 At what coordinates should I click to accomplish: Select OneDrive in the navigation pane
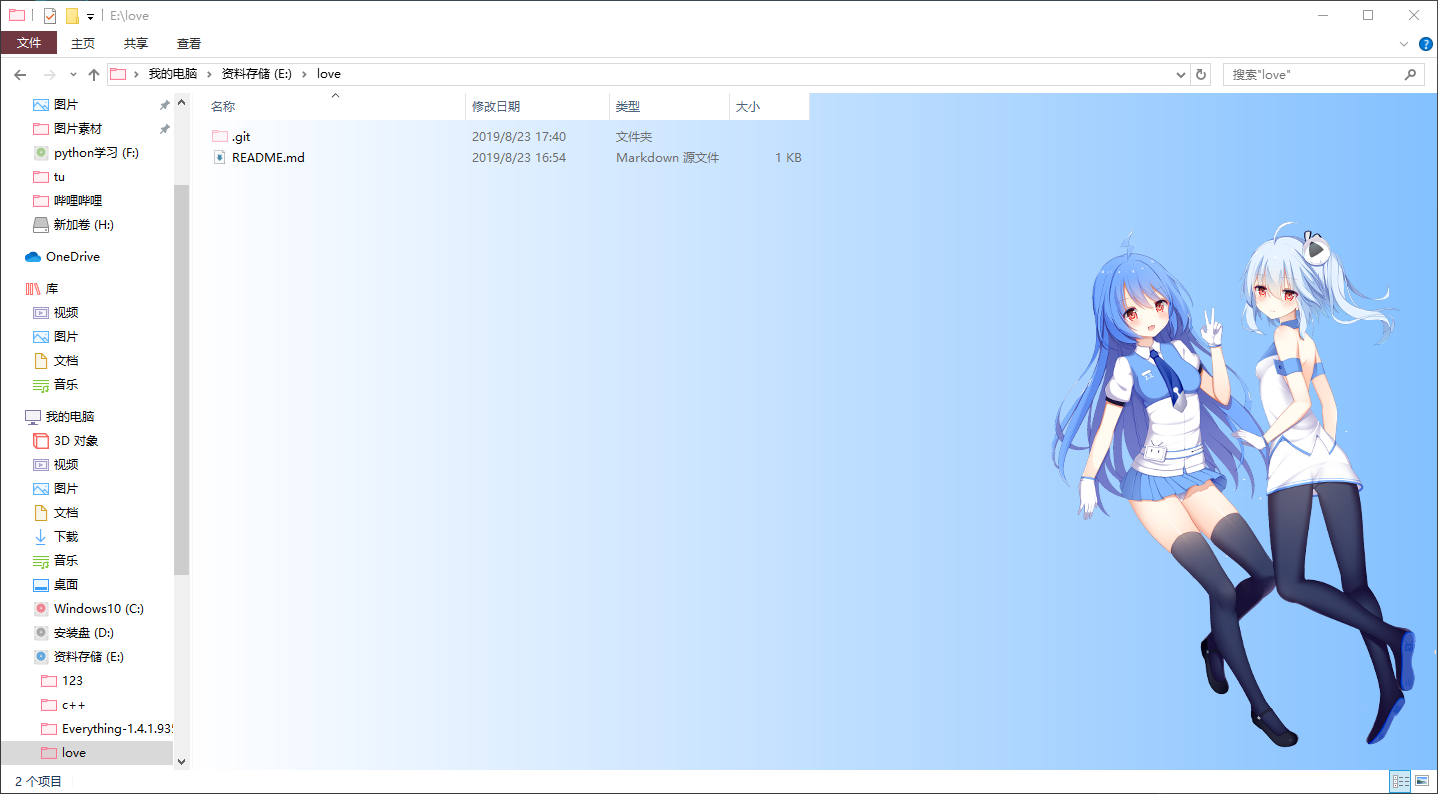72,257
